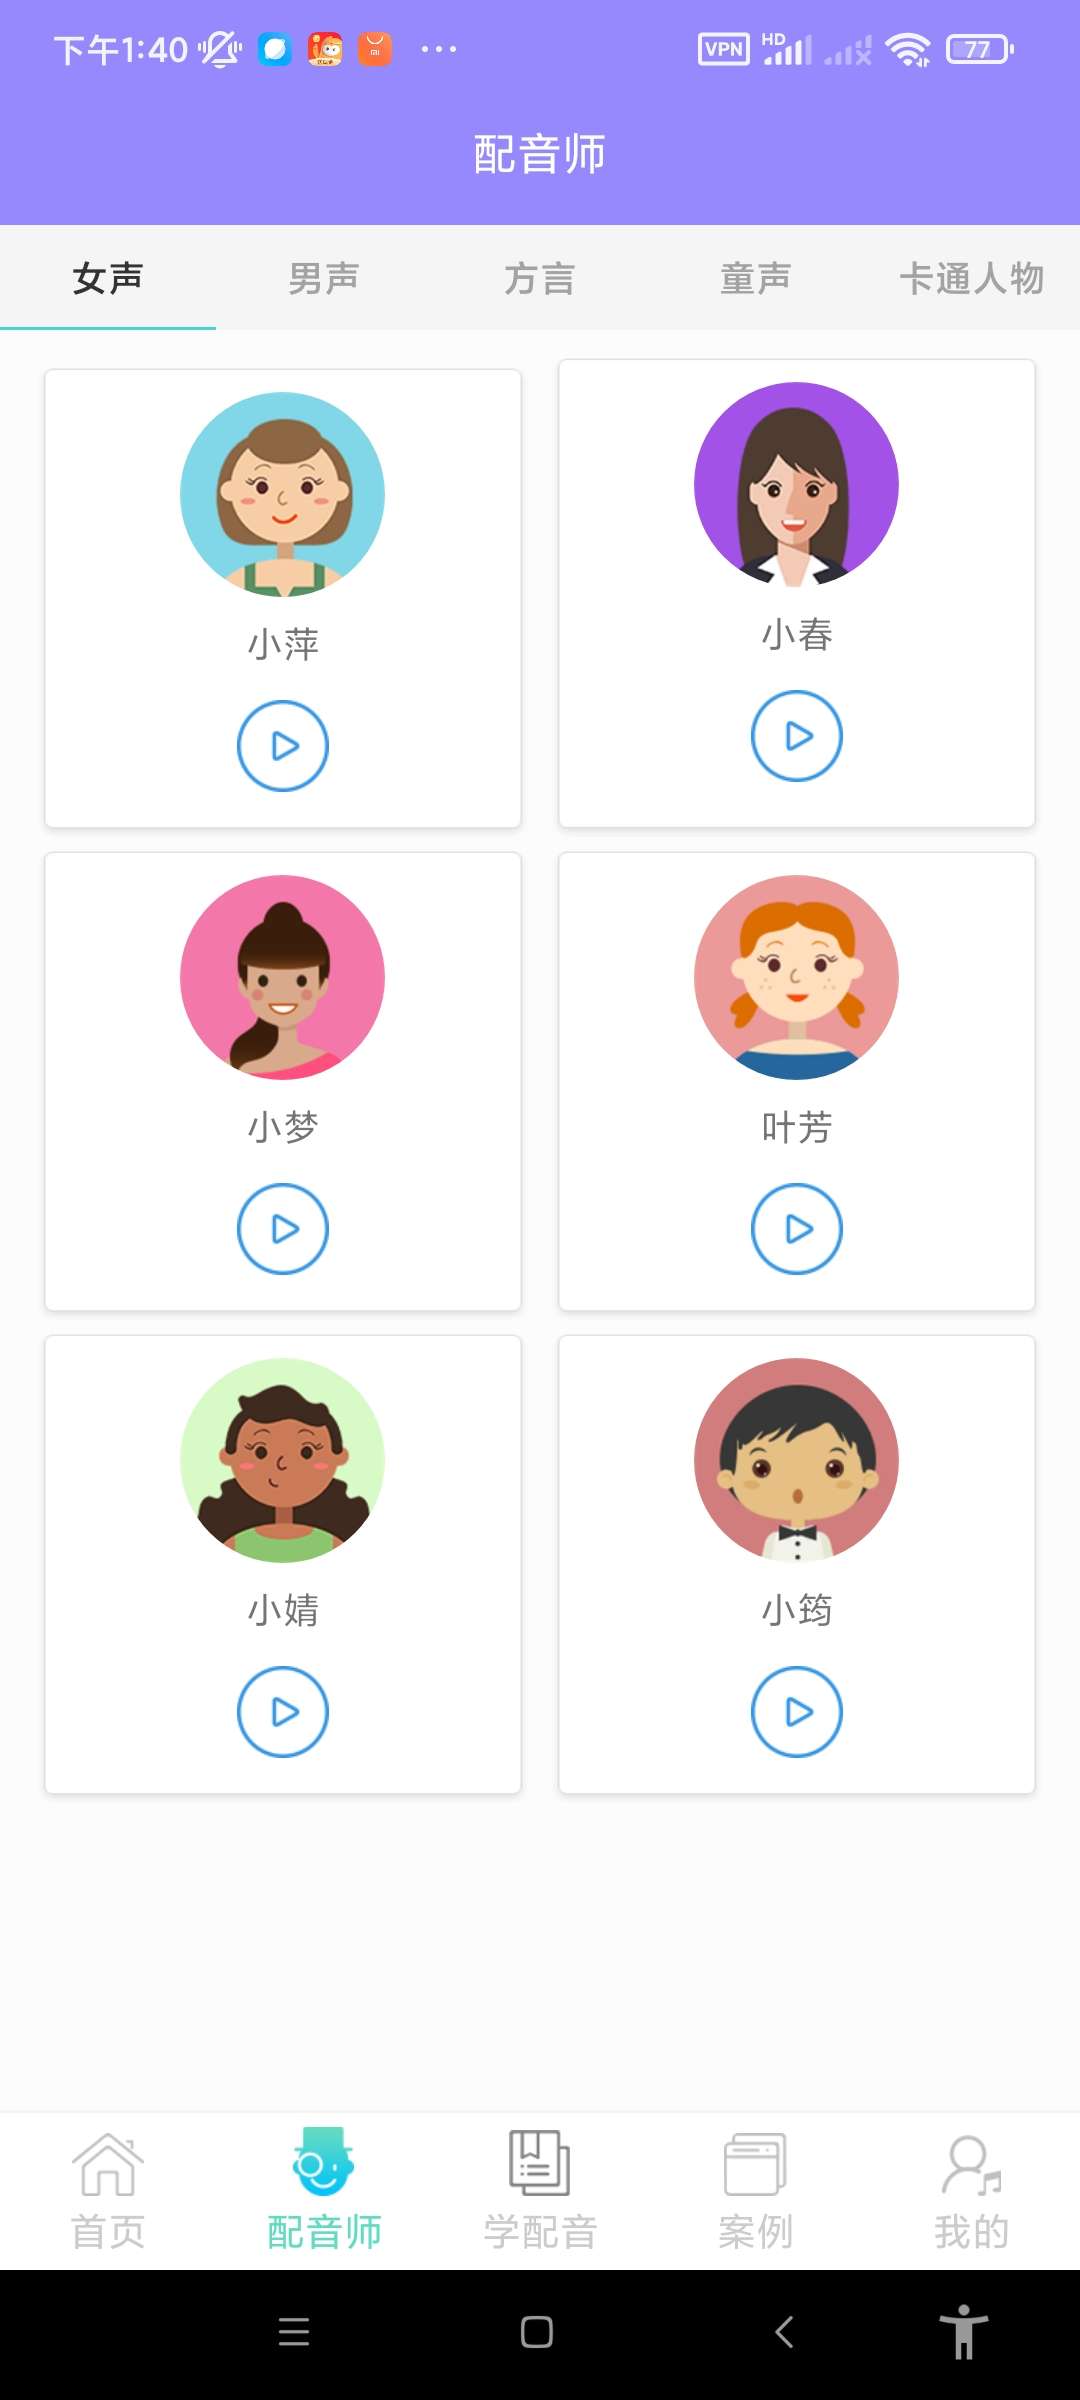Select 女声 tab
Image resolution: width=1080 pixels, height=2400 pixels.
pos(108,278)
